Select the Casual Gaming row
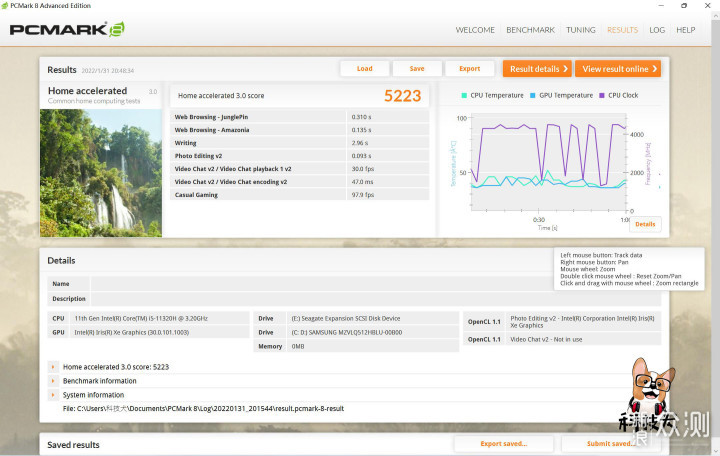The width and height of the screenshot is (720, 456). tap(299, 195)
